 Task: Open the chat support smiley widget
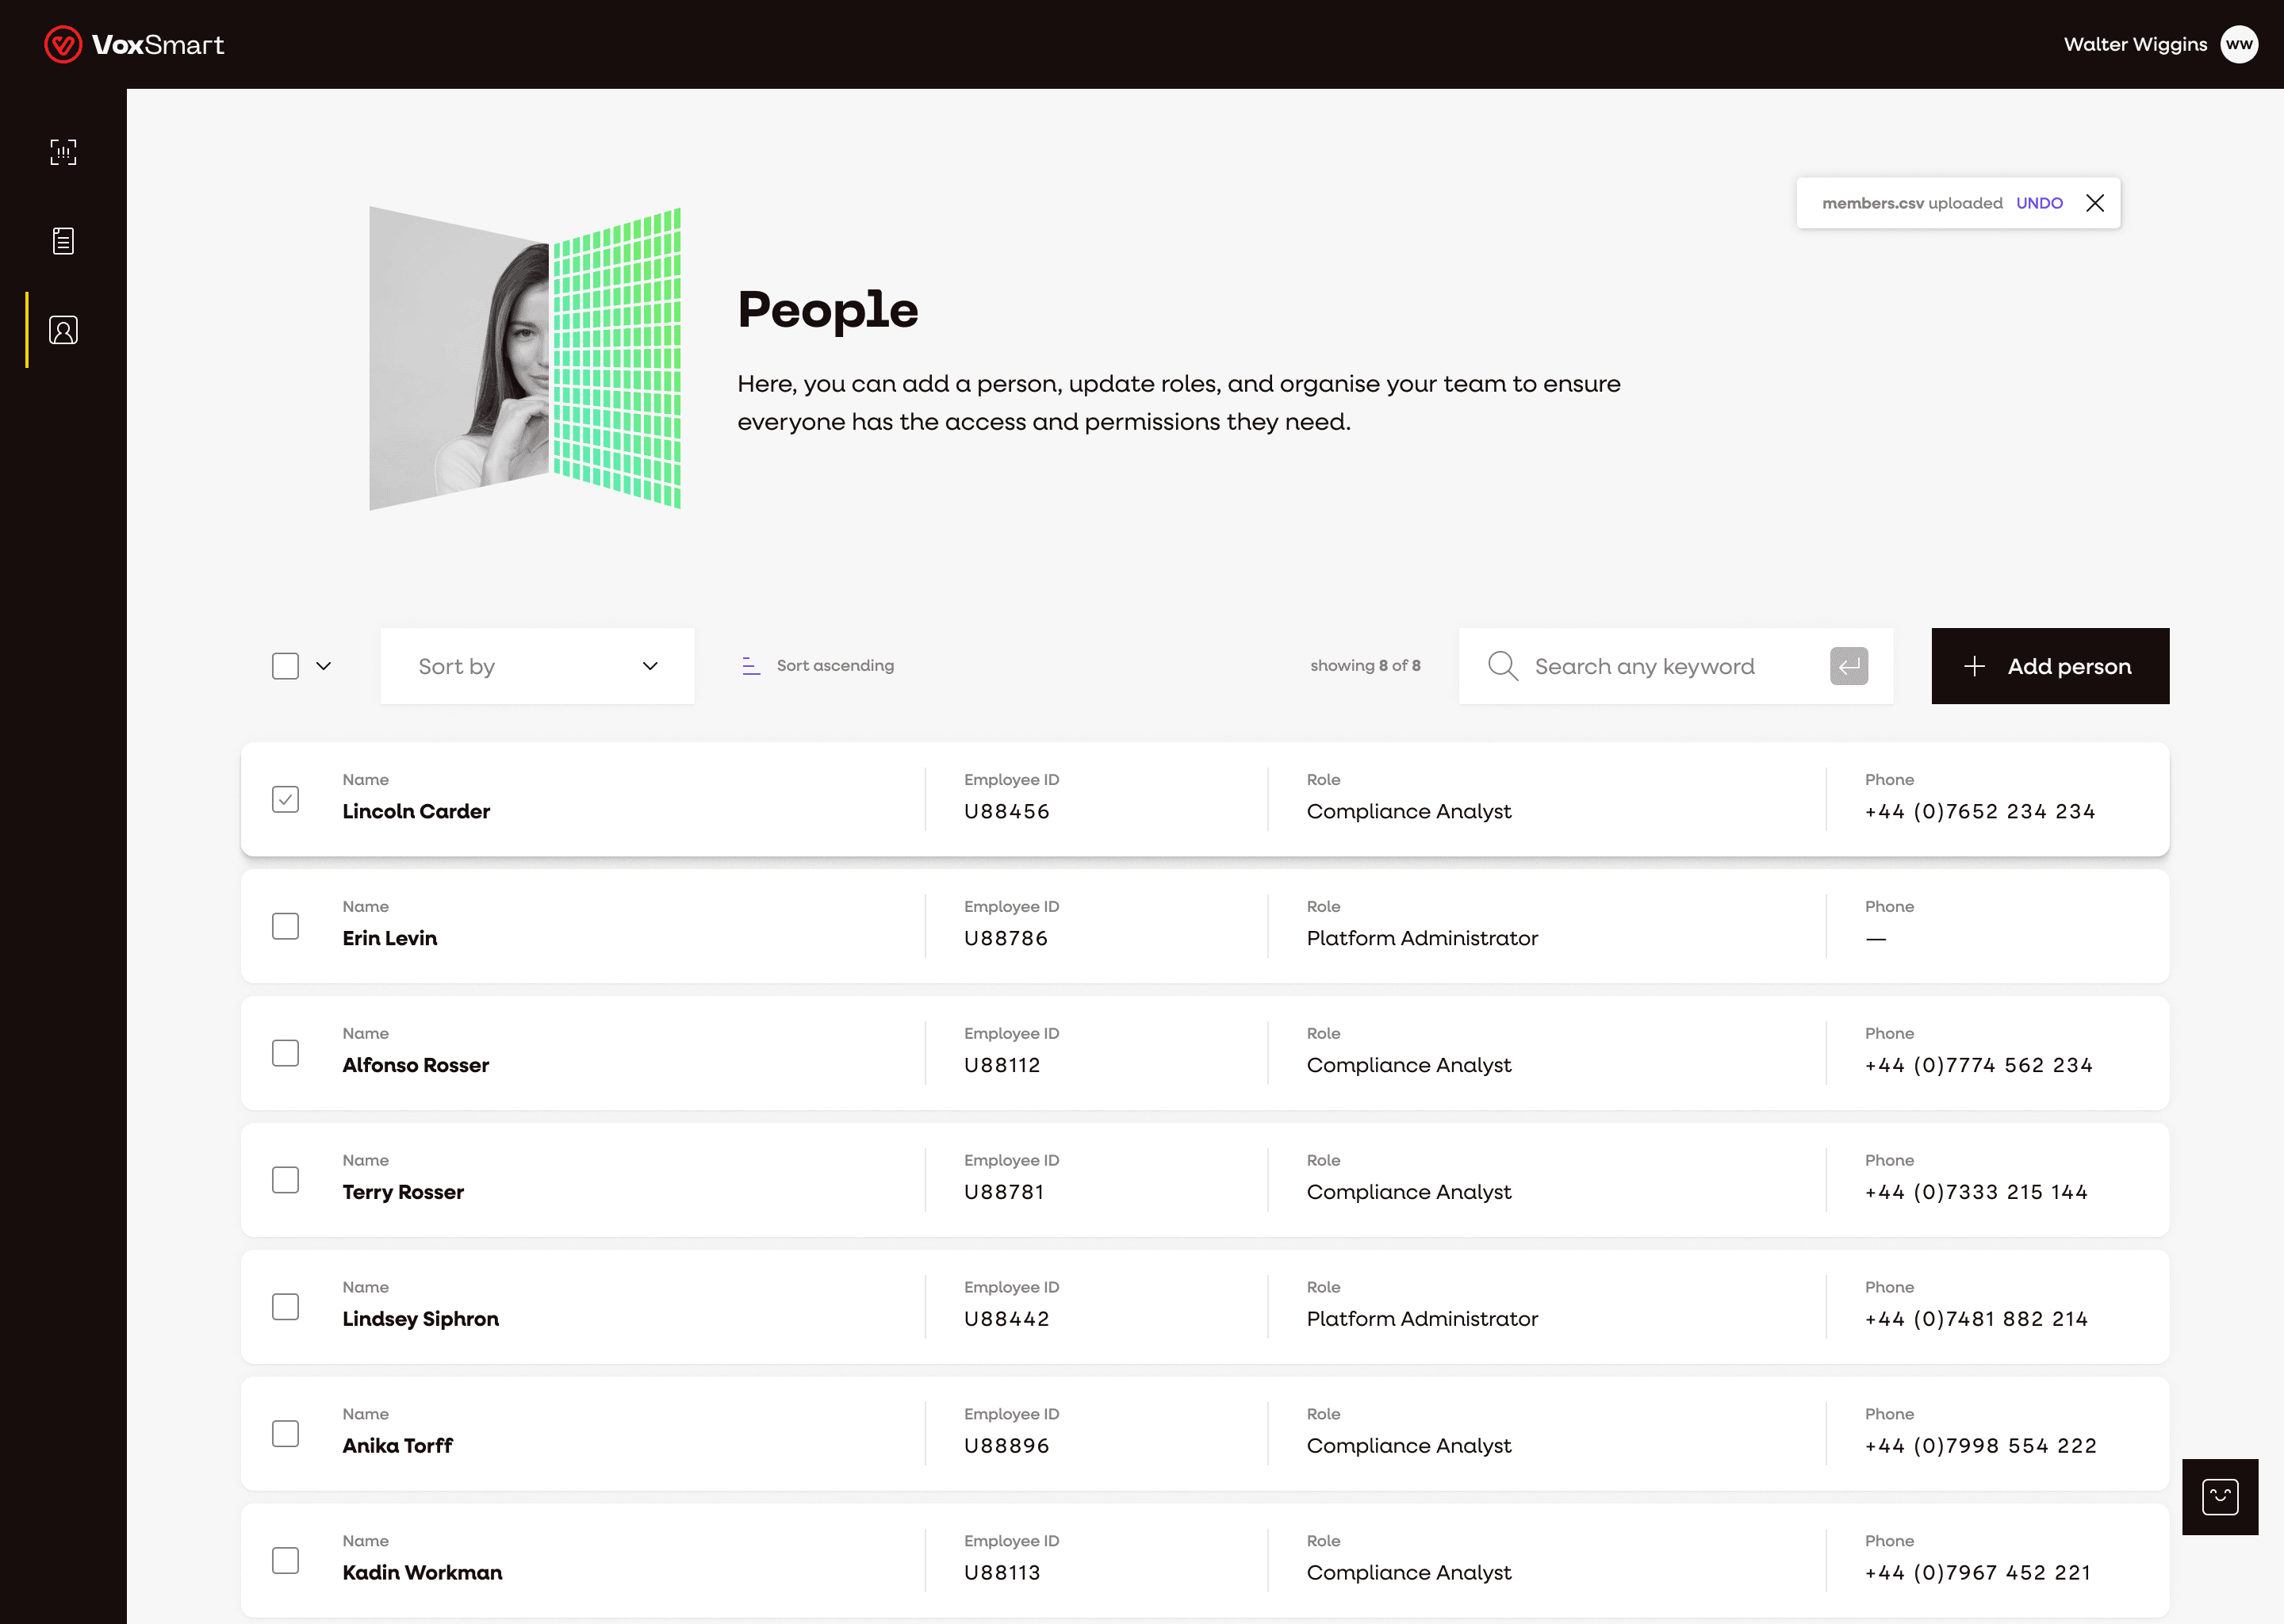click(2220, 1497)
